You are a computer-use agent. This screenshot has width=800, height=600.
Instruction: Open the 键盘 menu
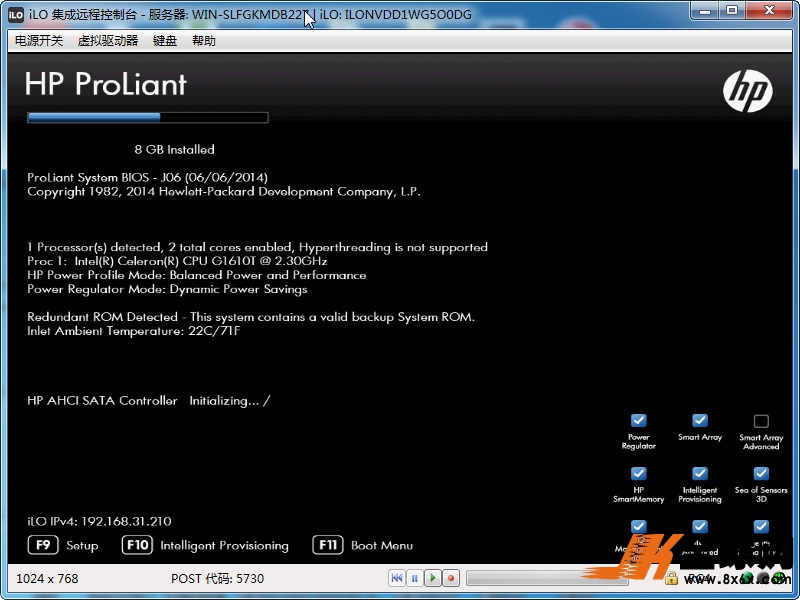[165, 41]
